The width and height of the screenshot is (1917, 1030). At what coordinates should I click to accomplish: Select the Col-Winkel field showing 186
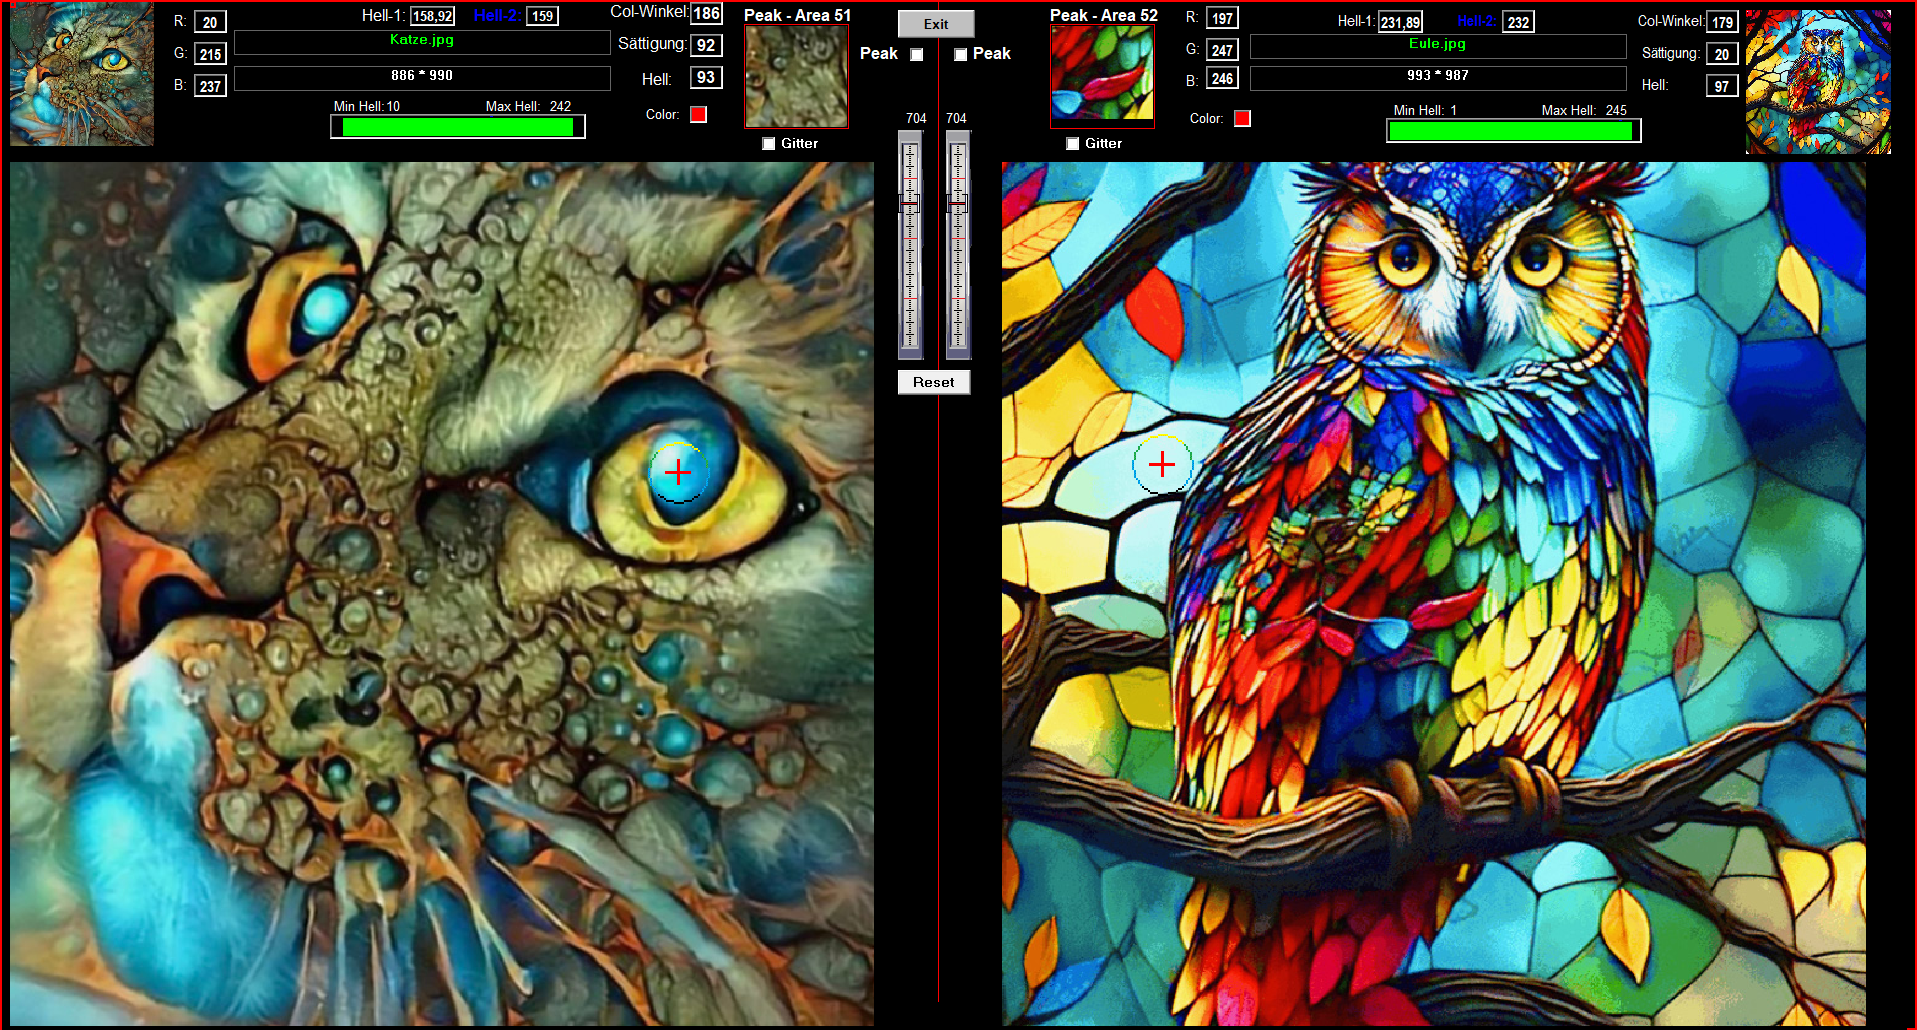[x=706, y=14]
